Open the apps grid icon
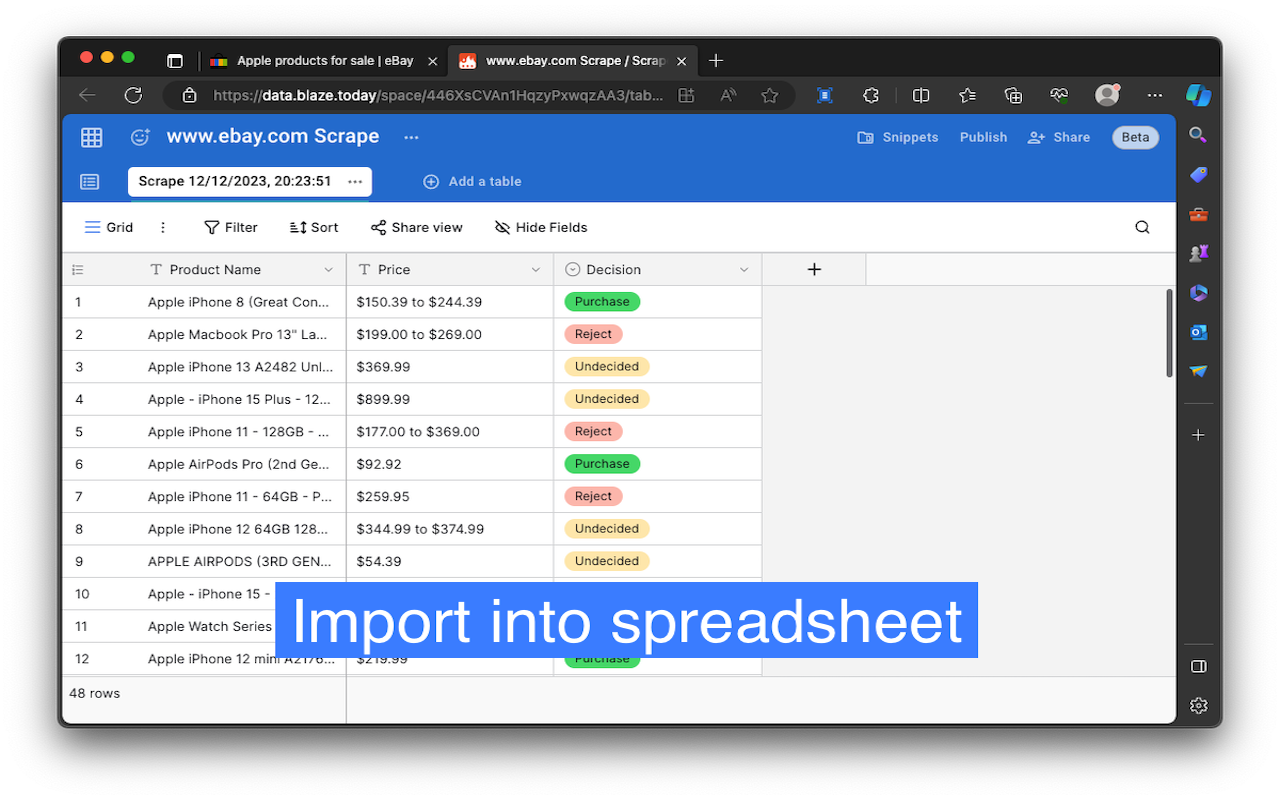Viewport: 1280px width, 800px height. (x=91, y=137)
